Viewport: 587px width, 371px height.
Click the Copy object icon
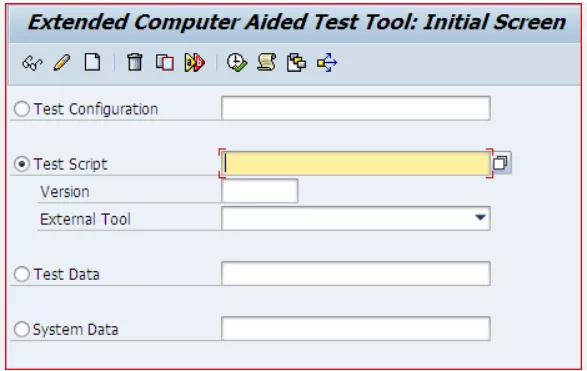pos(165,63)
